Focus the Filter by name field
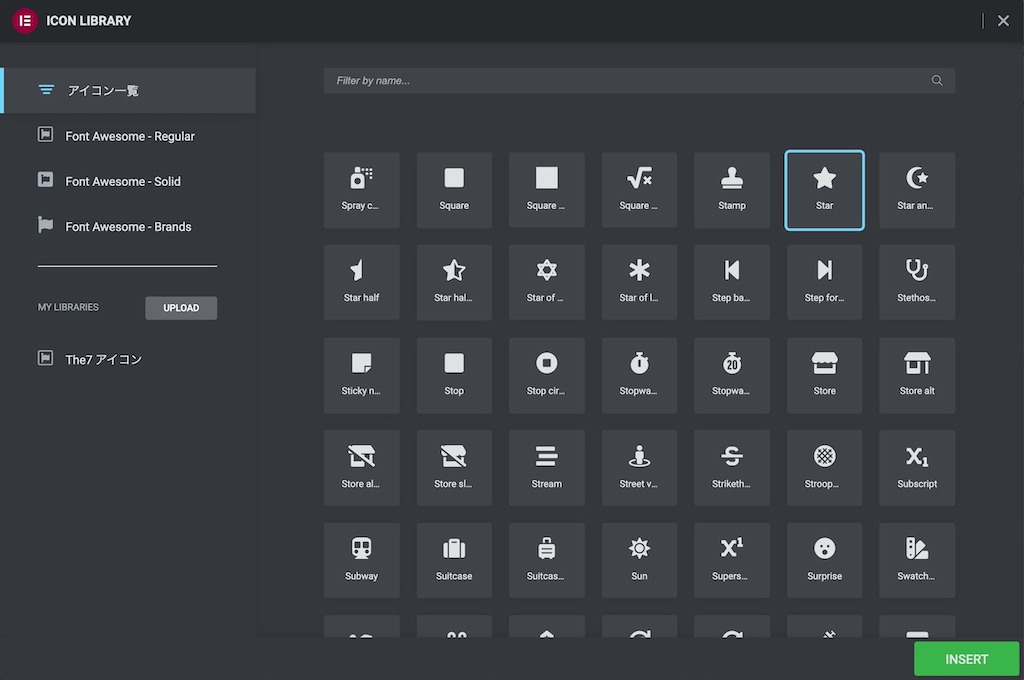The width and height of the screenshot is (1024, 680). [x=630, y=81]
